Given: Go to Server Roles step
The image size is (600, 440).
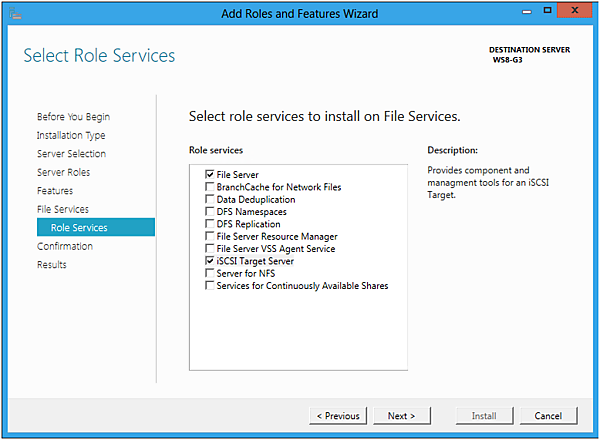Looking at the screenshot, I should (64, 172).
